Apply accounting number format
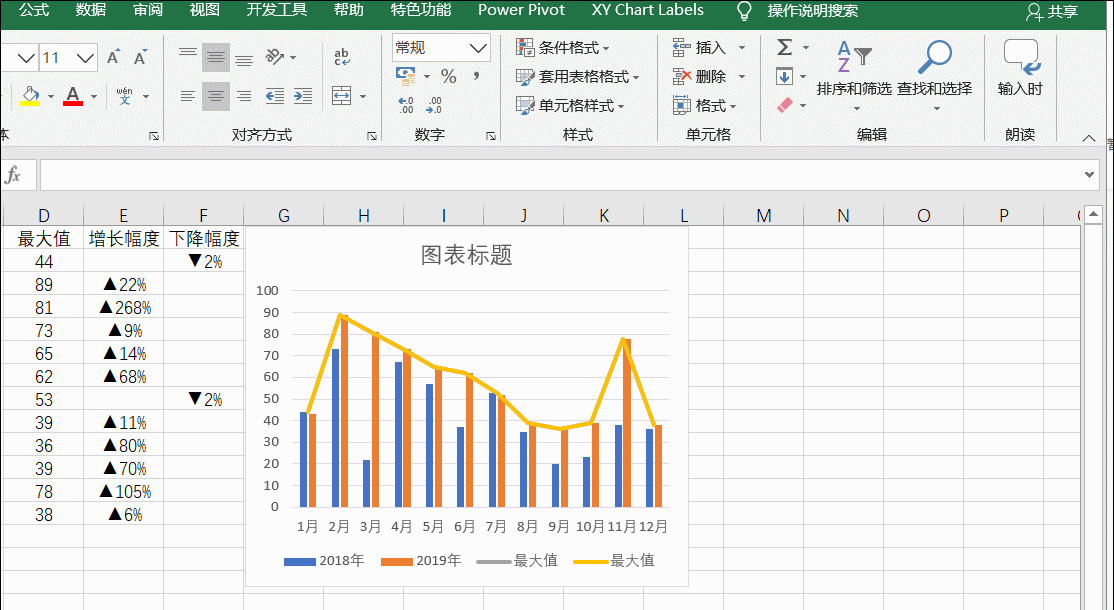 coord(406,76)
